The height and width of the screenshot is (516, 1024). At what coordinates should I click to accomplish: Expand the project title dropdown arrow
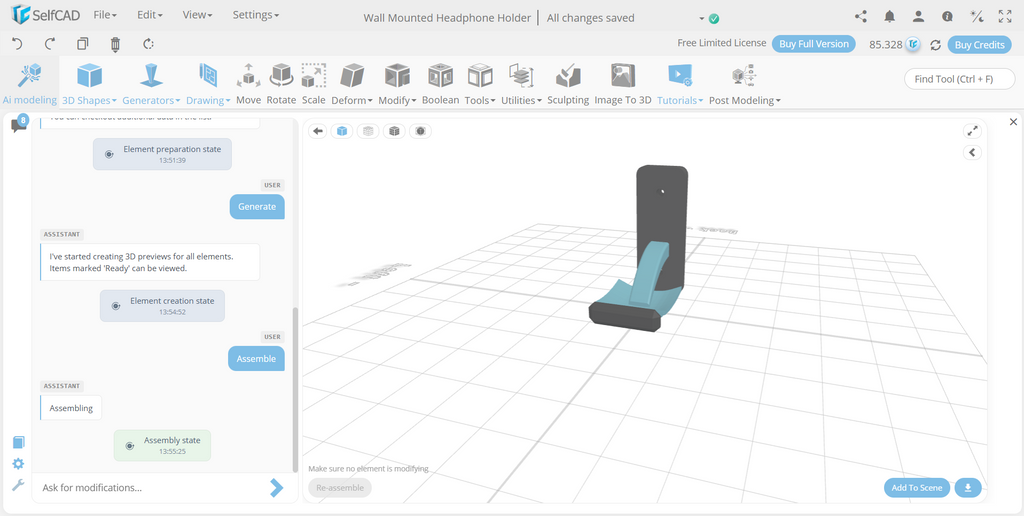pos(702,18)
